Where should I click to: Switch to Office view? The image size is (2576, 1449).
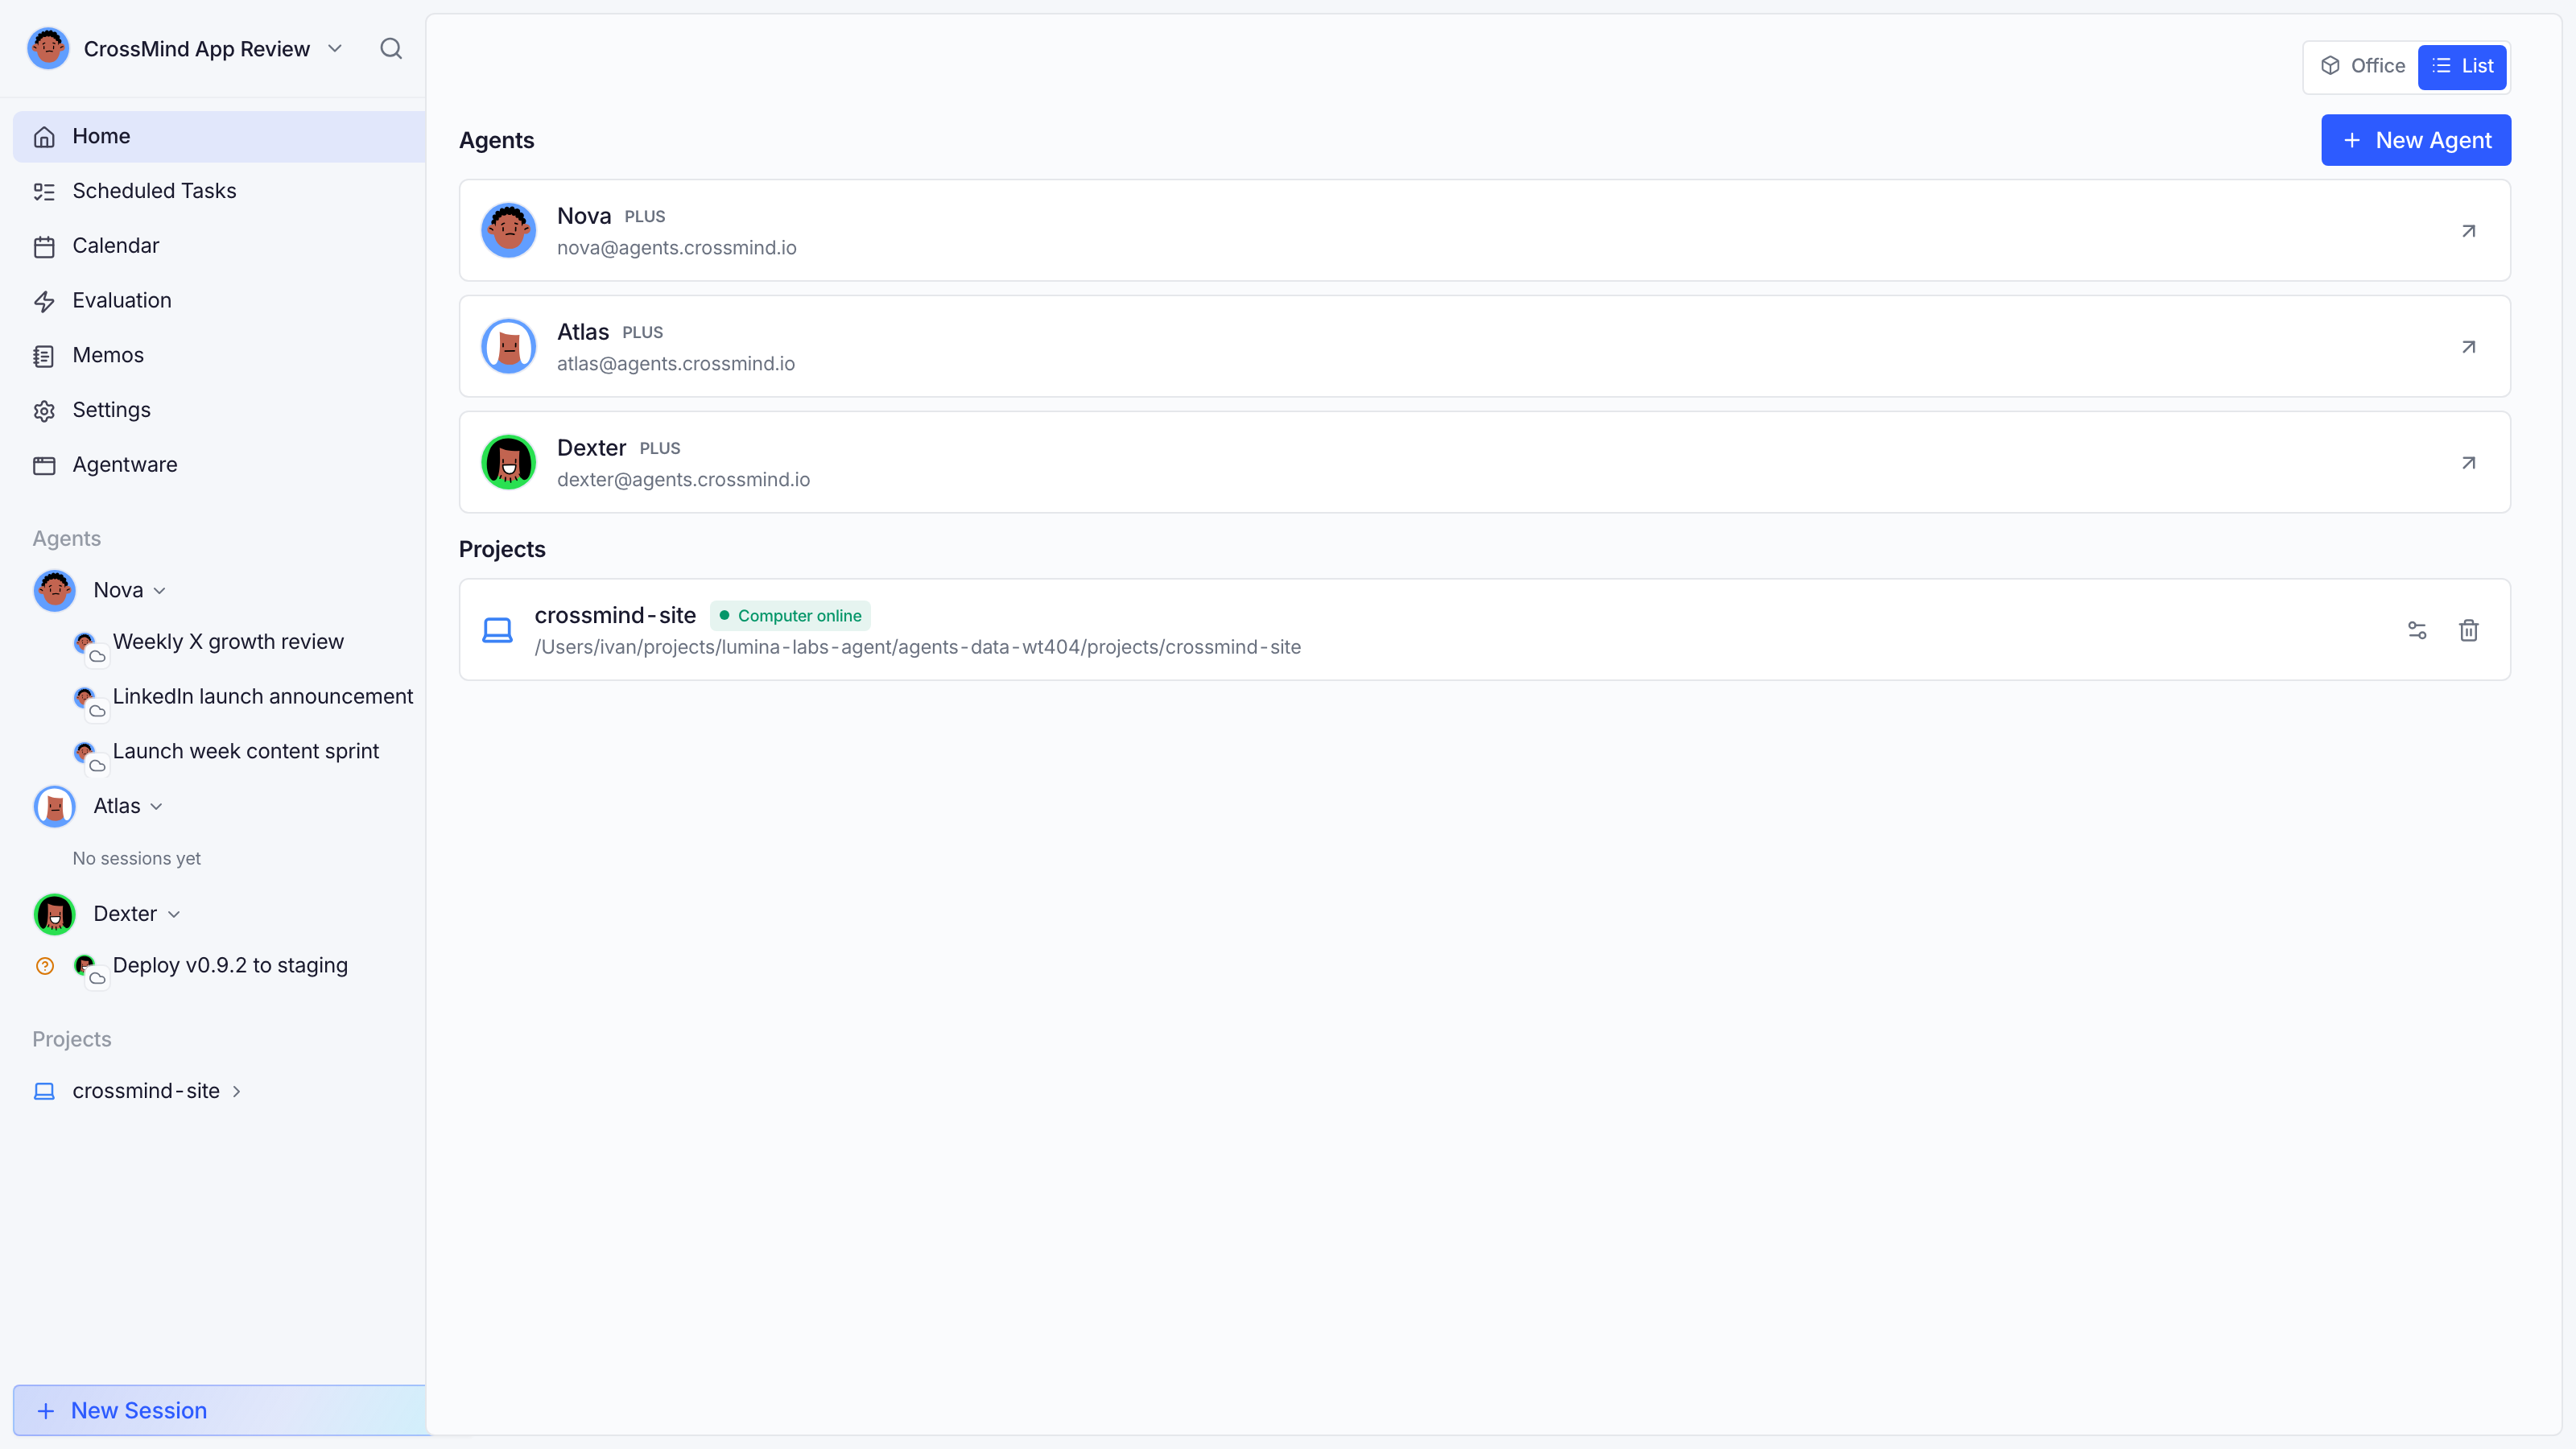click(x=2362, y=66)
